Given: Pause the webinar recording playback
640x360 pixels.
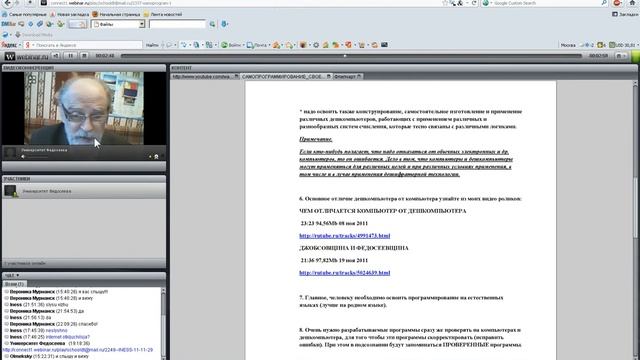Looking at the screenshot, I should tap(70, 56).
